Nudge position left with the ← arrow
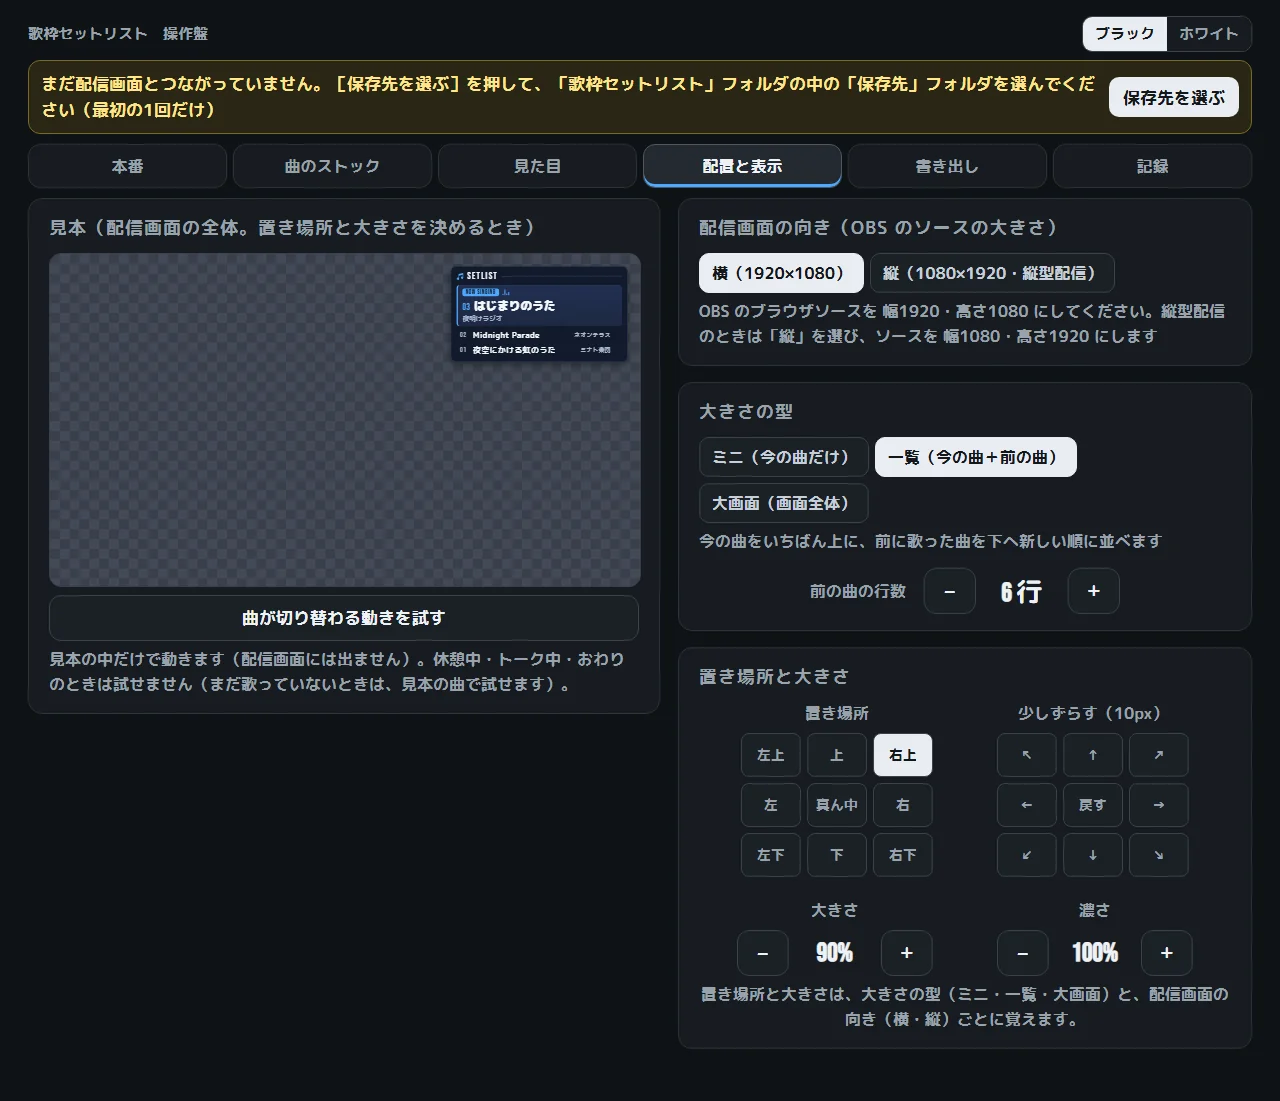The image size is (1280, 1101). 1026,805
